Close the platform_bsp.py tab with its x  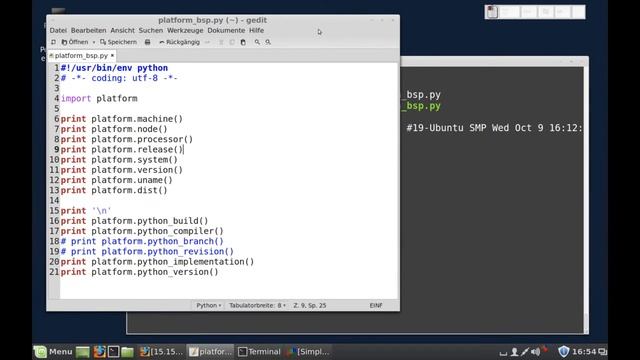[112, 56]
